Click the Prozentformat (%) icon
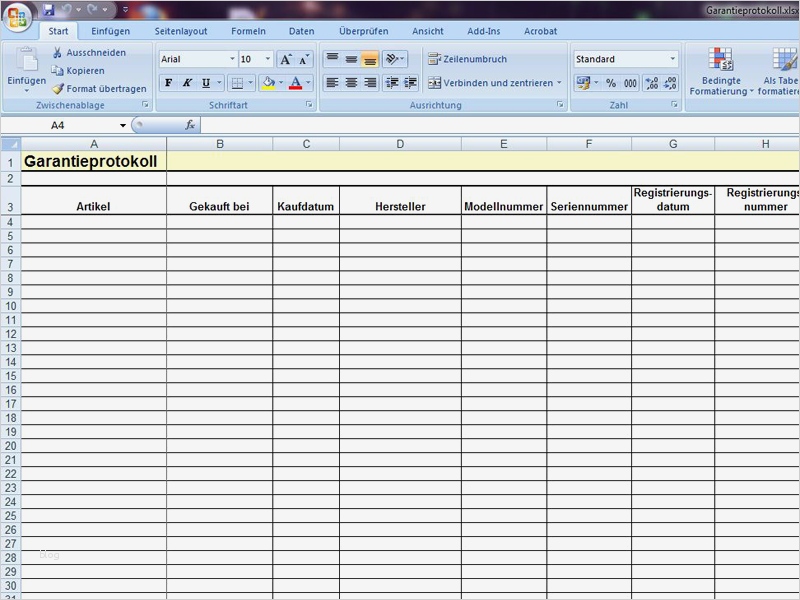This screenshot has width=800, height=600. 611,82
